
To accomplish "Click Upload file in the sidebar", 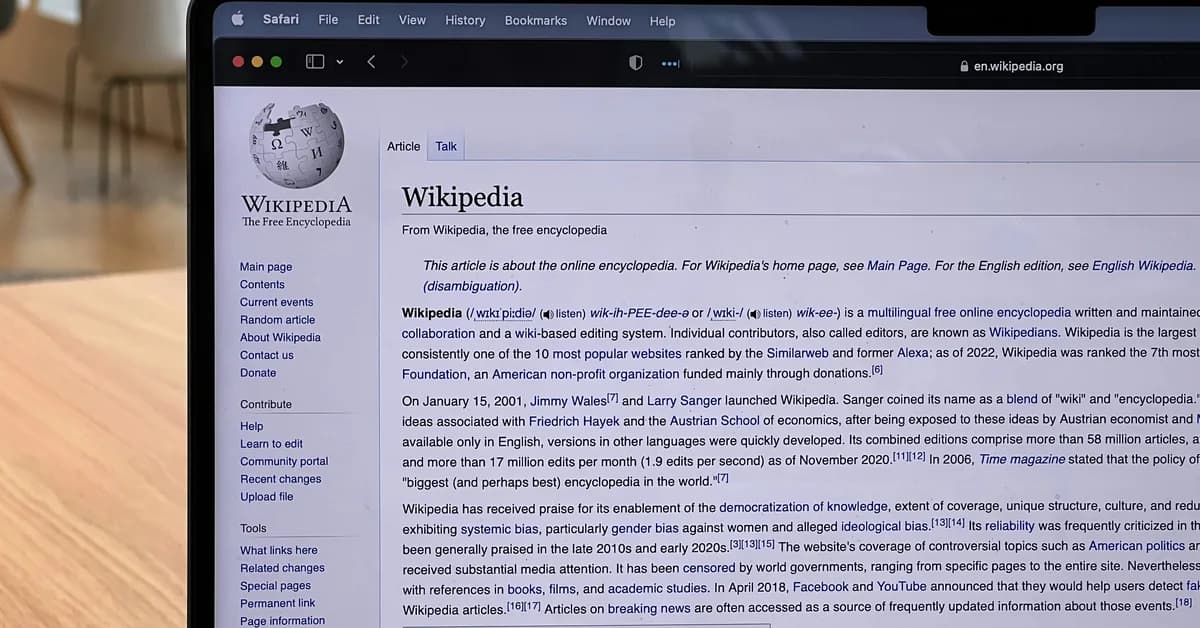I will [266, 496].
